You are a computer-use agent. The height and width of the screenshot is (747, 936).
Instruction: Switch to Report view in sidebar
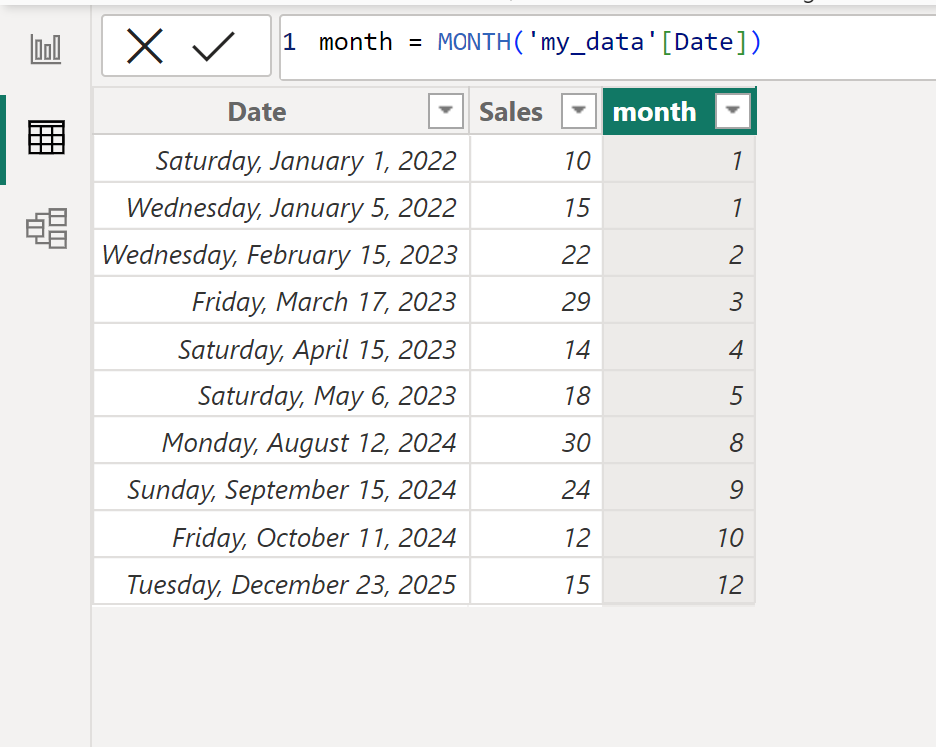point(46,48)
